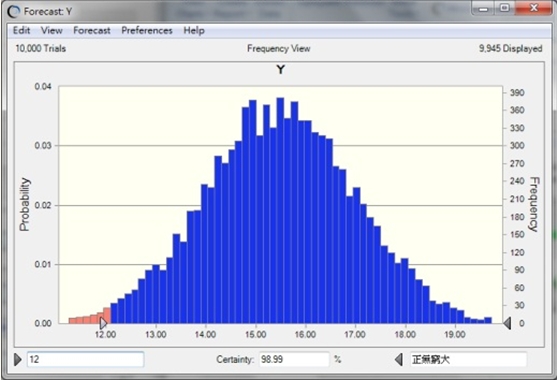Image resolution: width=557 pixels, height=380 pixels.
Task: Click the red bars left of 12.00
Action: [x=90, y=316]
